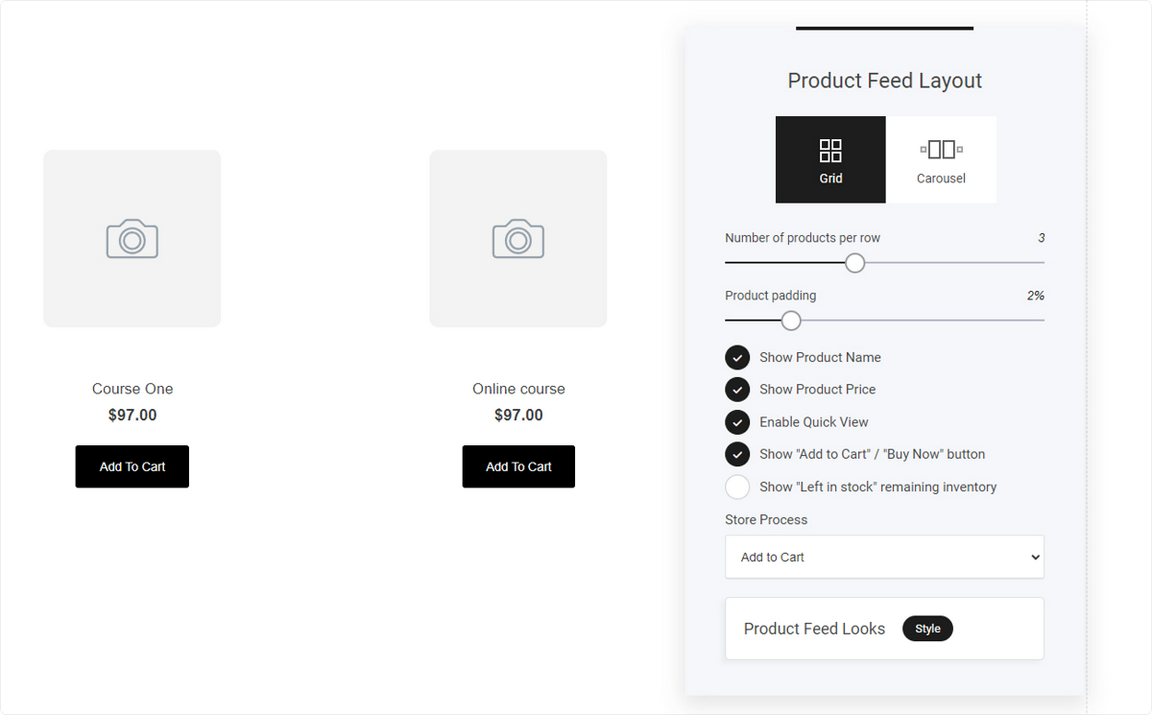The height and width of the screenshot is (715, 1152).
Task: Select the Grid layout icon
Action: (830, 151)
